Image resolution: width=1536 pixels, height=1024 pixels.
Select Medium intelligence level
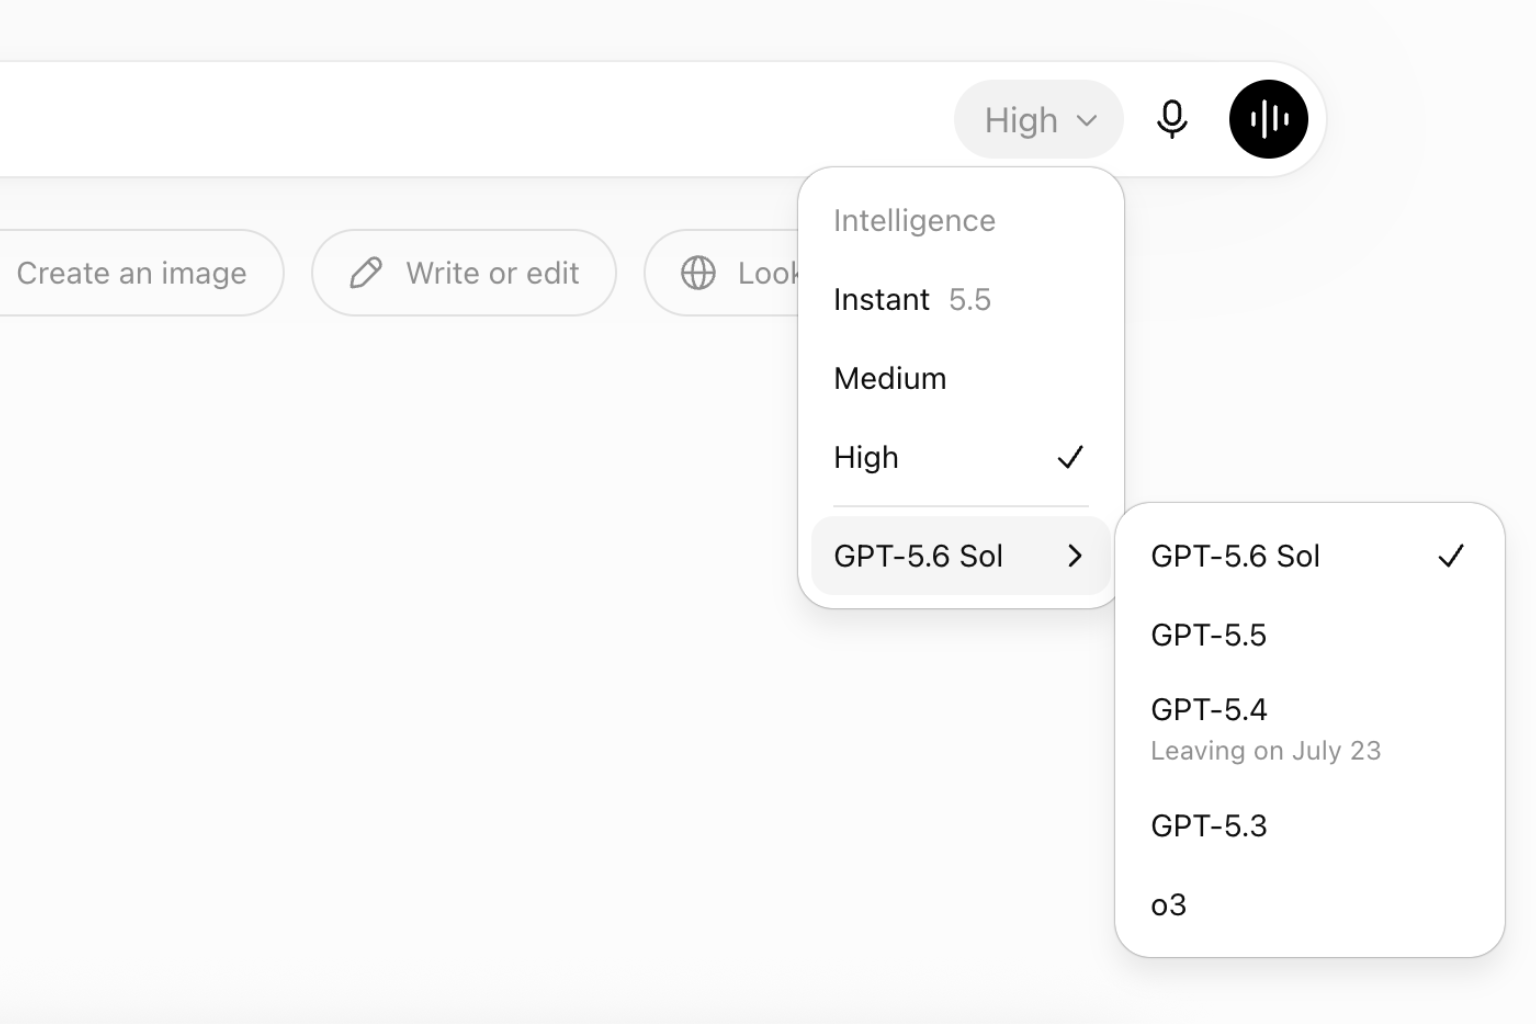(x=961, y=378)
